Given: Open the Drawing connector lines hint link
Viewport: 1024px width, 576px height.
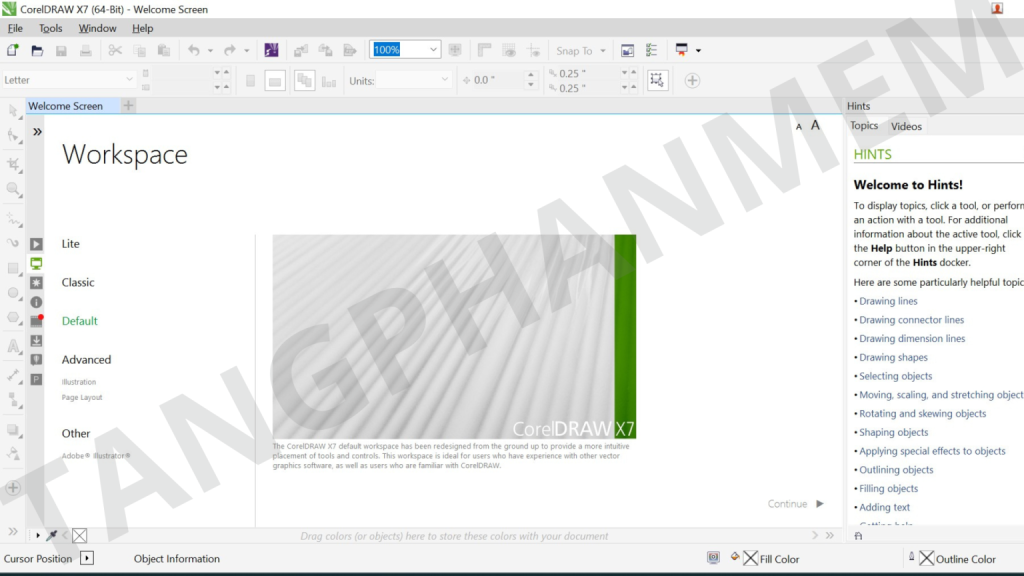Looking at the screenshot, I should click(x=911, y=320).
